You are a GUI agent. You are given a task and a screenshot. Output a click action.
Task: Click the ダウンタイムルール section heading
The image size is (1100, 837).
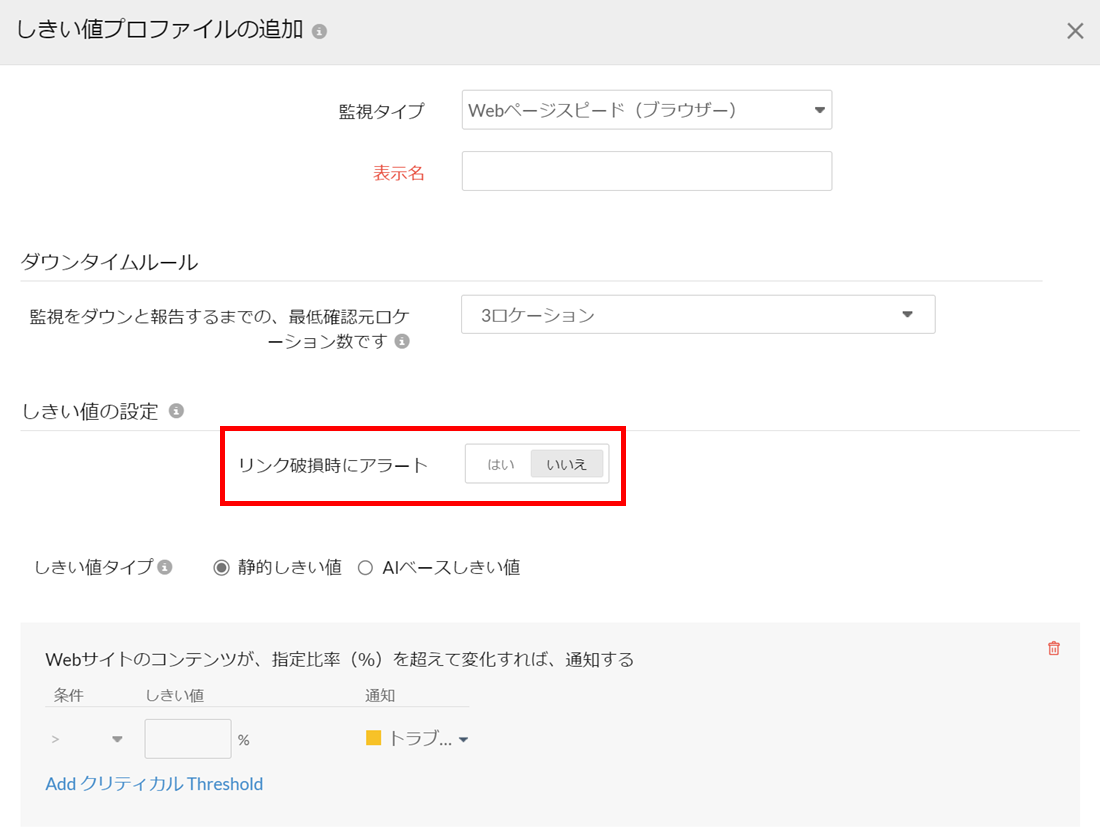tap(109, 263)
